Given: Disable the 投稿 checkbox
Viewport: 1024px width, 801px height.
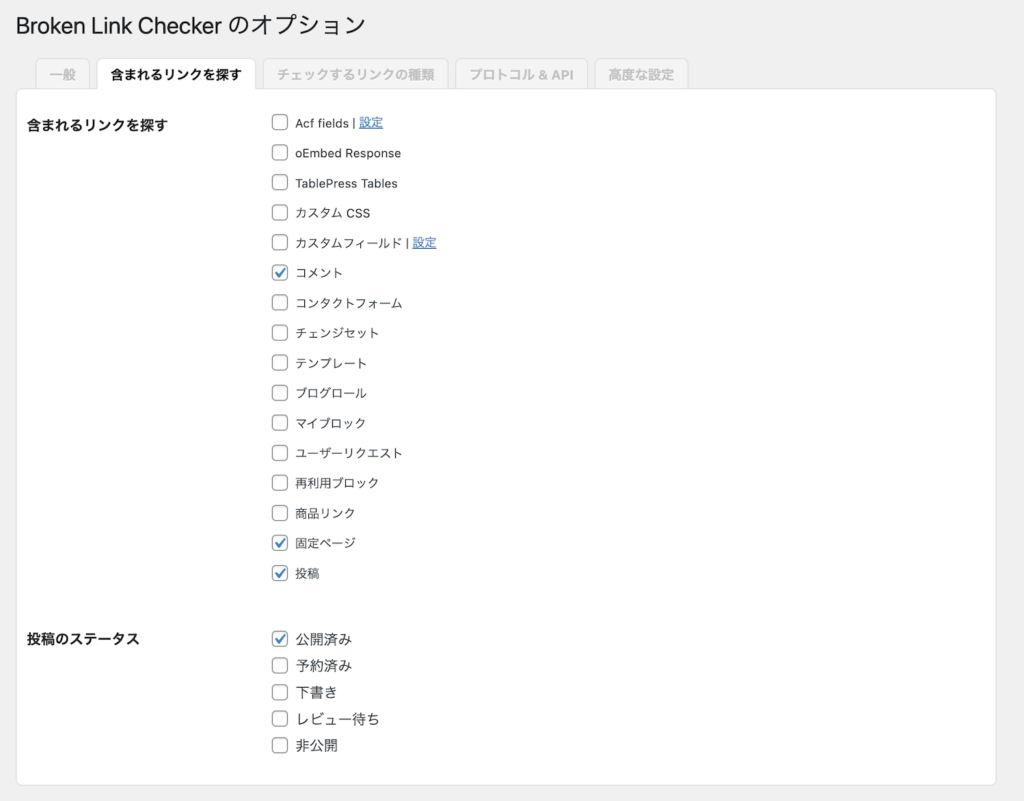Looking at the screenshot, I should (x=280, y=573).
